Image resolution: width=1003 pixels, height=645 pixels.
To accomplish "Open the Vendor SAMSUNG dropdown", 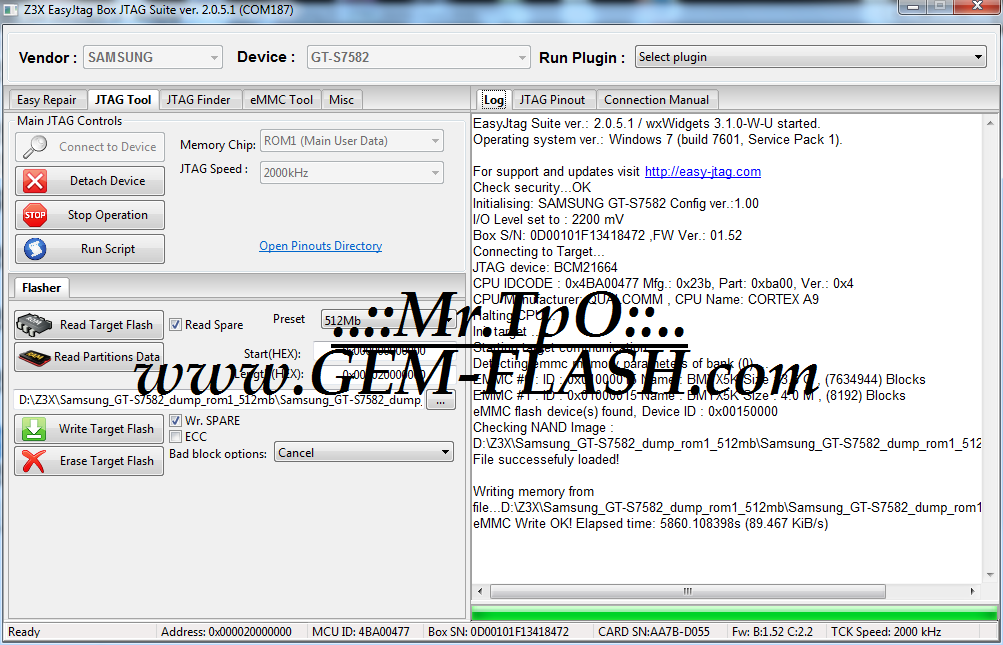I will pyautogui.click(x=153, y=57).
